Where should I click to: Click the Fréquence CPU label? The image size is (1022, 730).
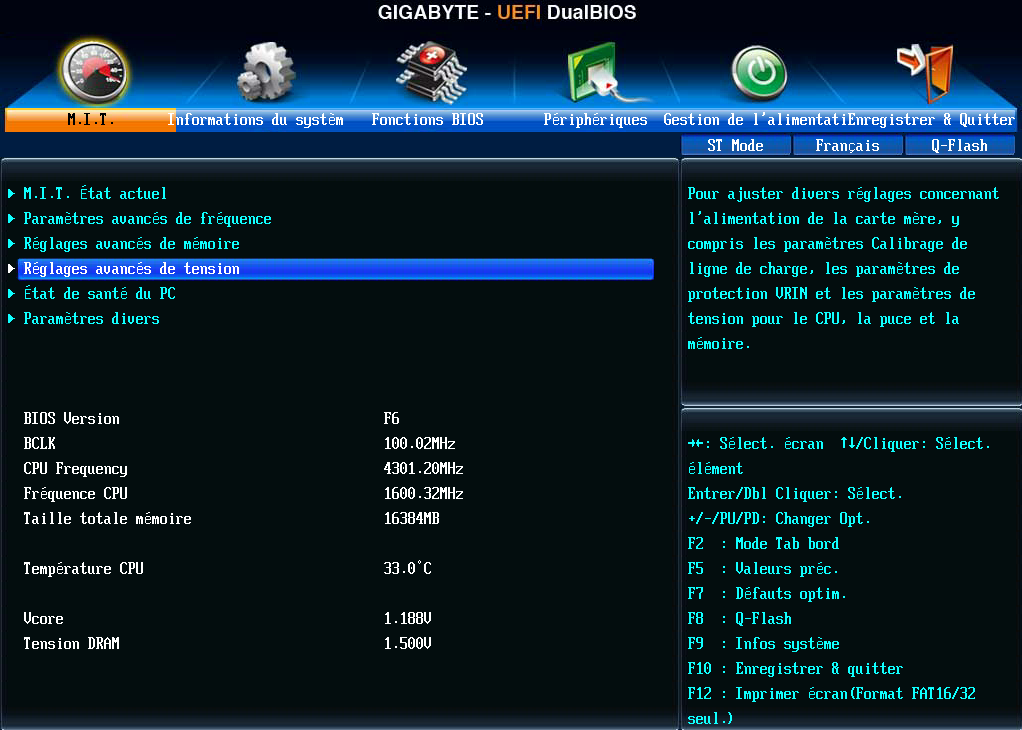pyautogui.click(x=76, y=493)
